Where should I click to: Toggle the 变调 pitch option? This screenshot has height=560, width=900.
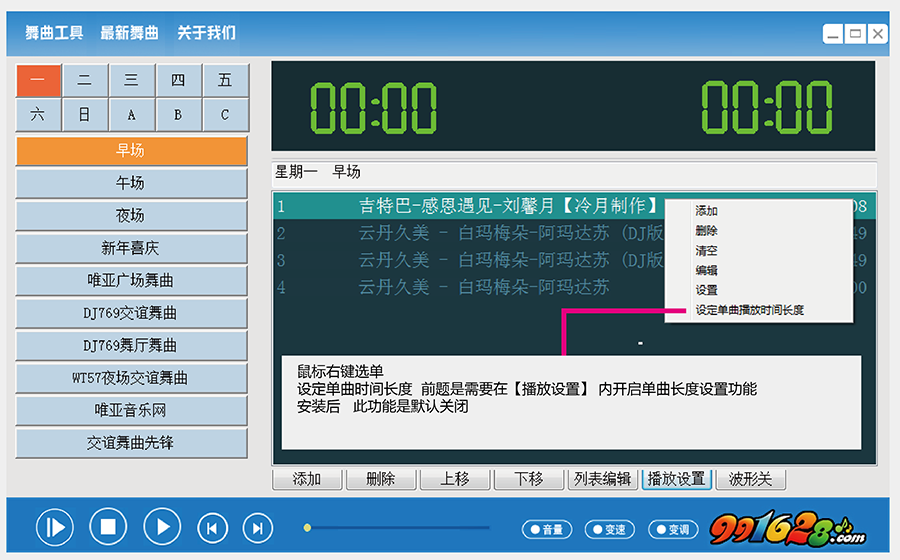click(x=673, y=529)
